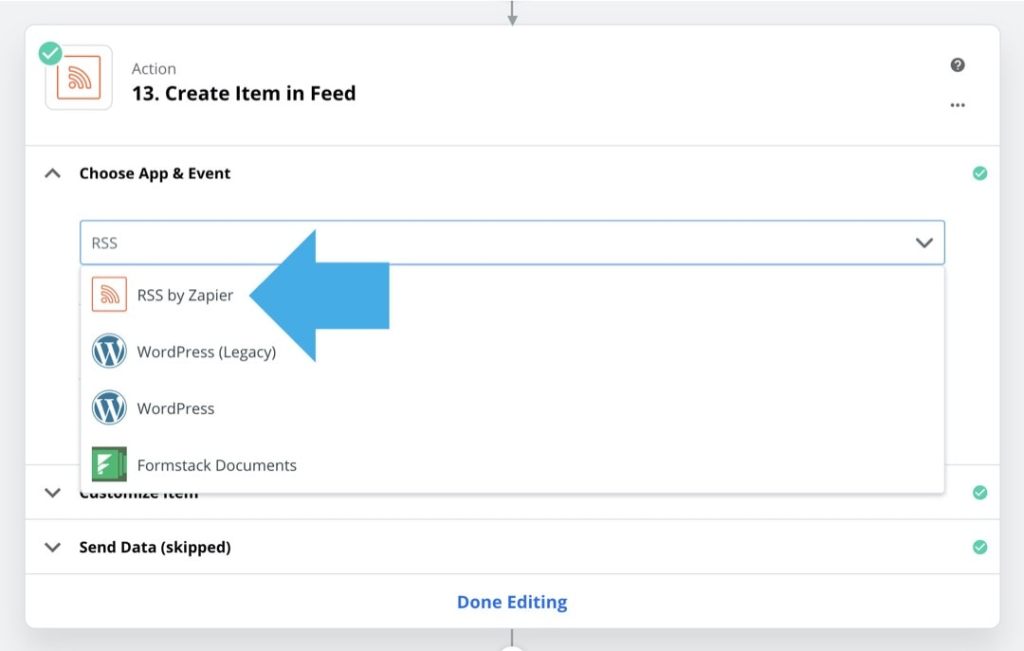Open the help question mark icon
This screenshot has height=651, width=1024.
(957, 64)
